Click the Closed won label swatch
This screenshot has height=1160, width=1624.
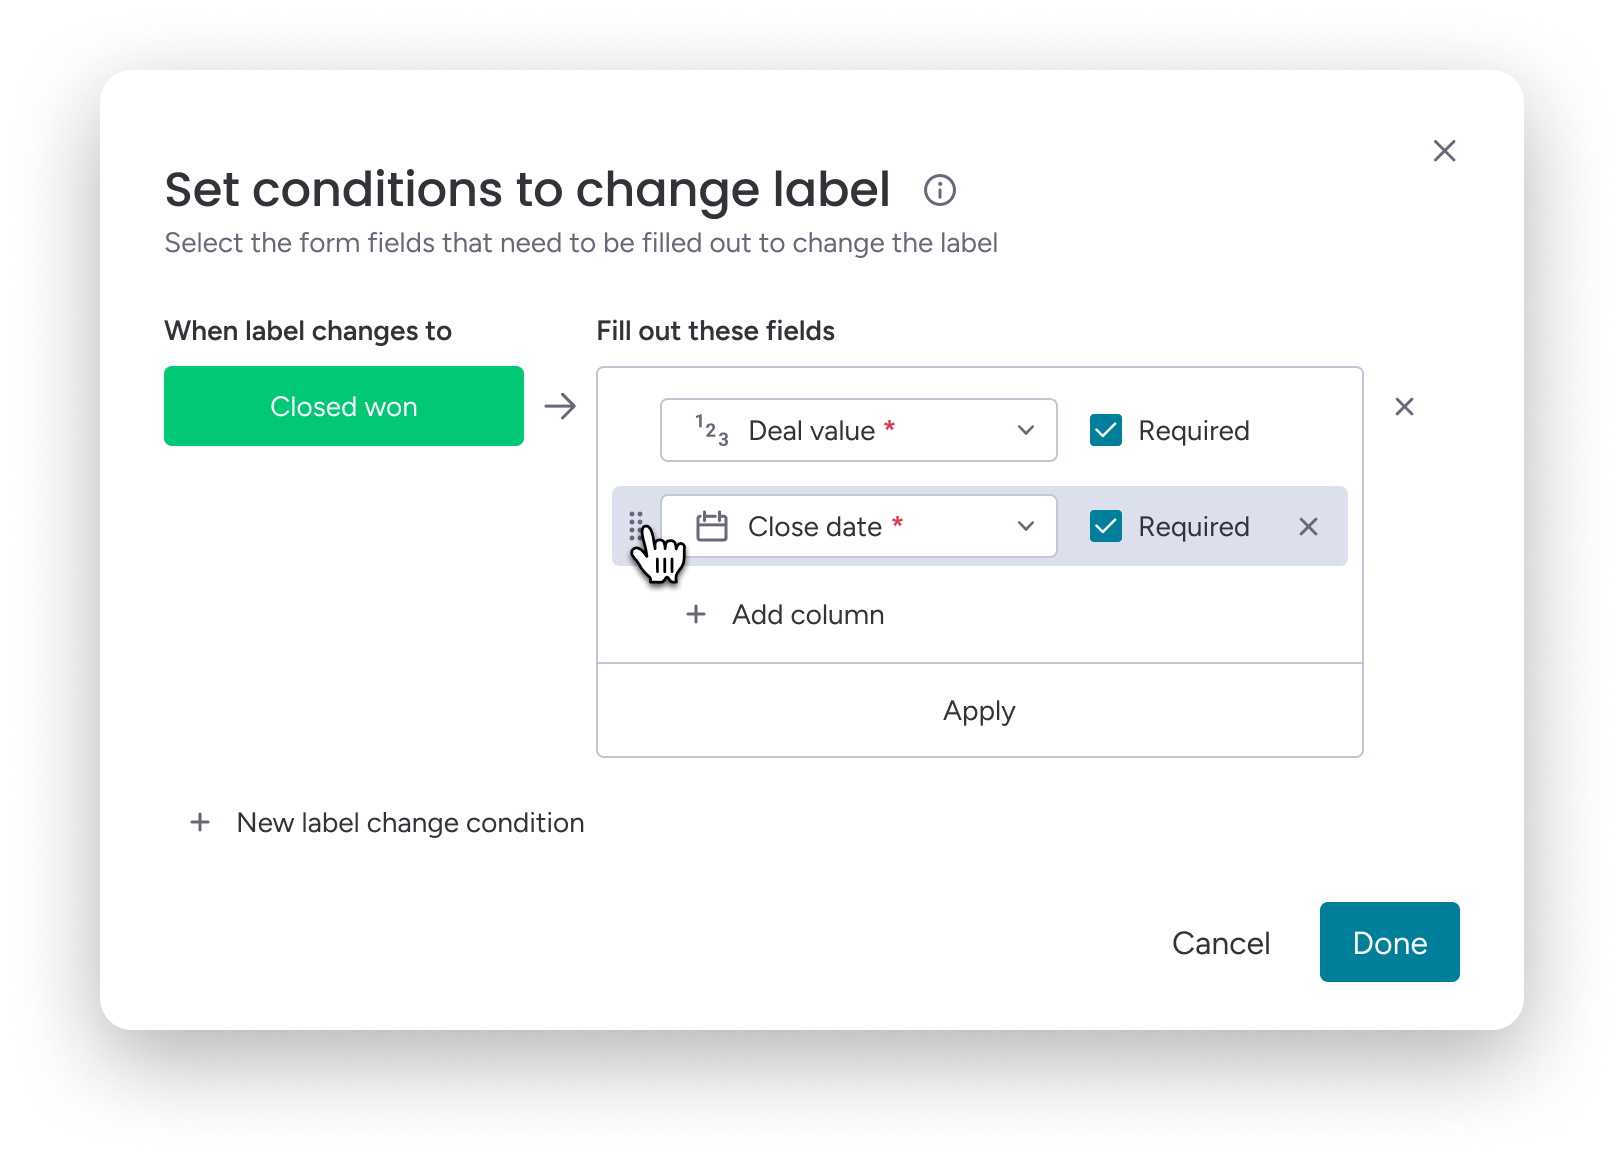coord(344,407)
